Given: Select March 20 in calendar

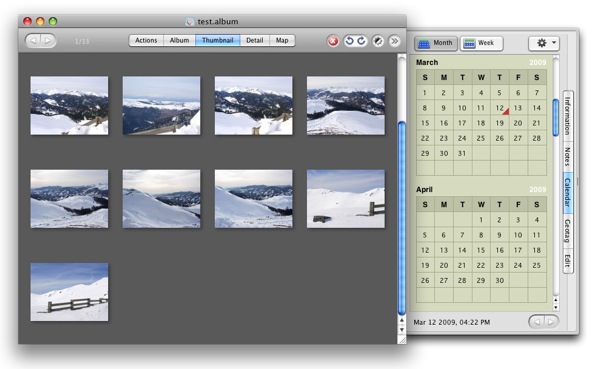Looking at the screenshot, I should pyautogui.click(x=518, y=123).
